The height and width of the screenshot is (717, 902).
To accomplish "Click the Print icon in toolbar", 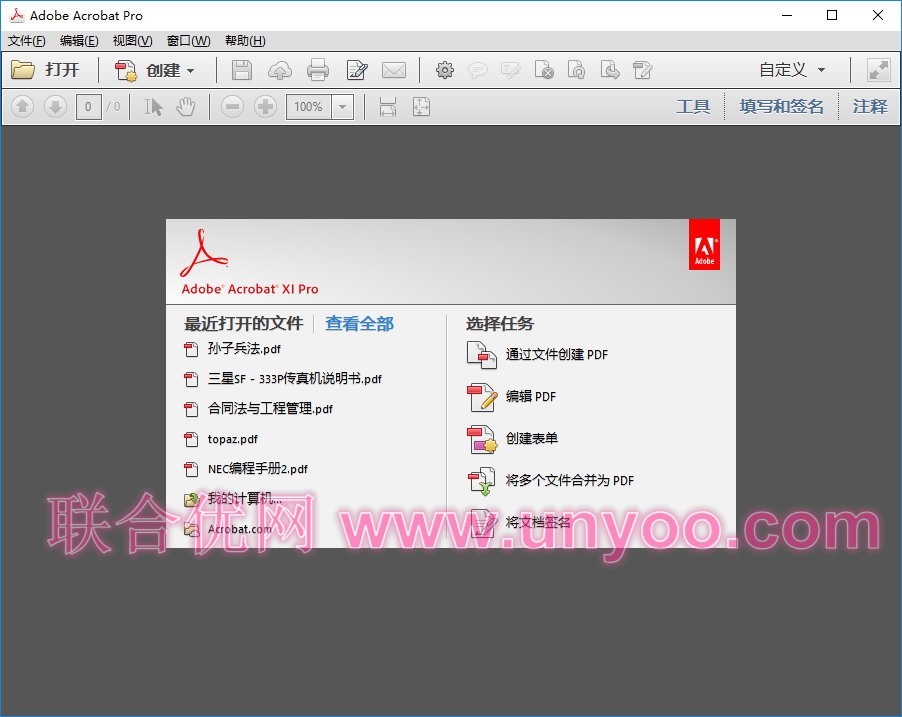I will click(318, 70).
